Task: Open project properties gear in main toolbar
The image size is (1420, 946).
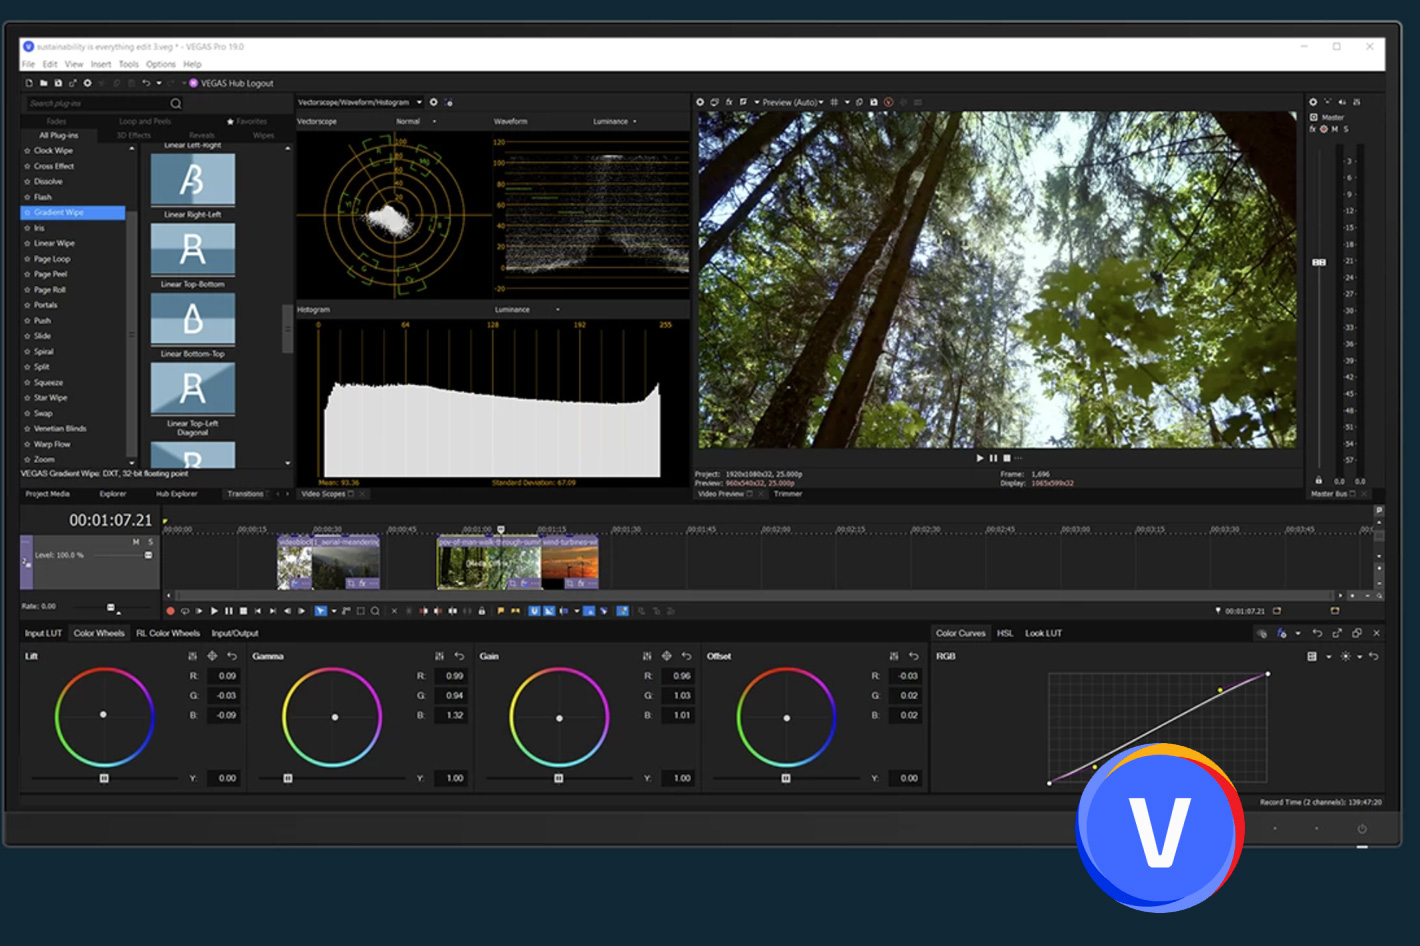Action: click(87, 83)
